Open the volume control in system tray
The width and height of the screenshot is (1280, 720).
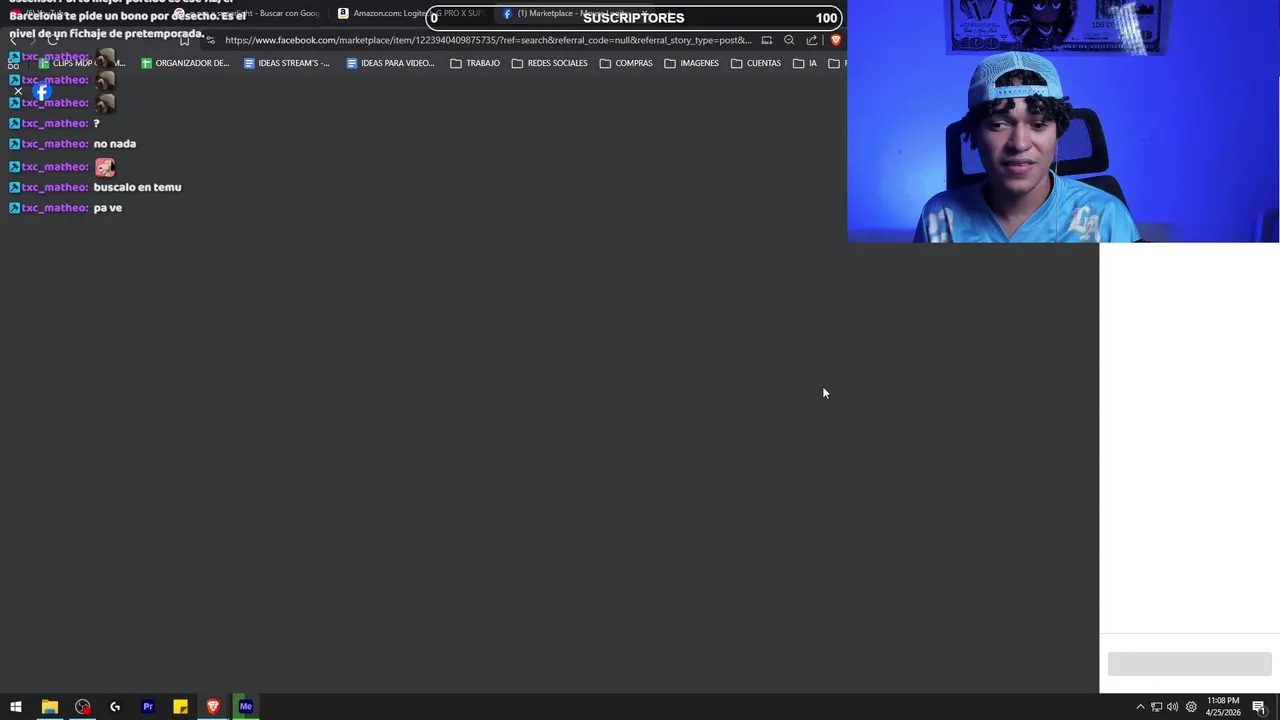(x=1172, y=707)
